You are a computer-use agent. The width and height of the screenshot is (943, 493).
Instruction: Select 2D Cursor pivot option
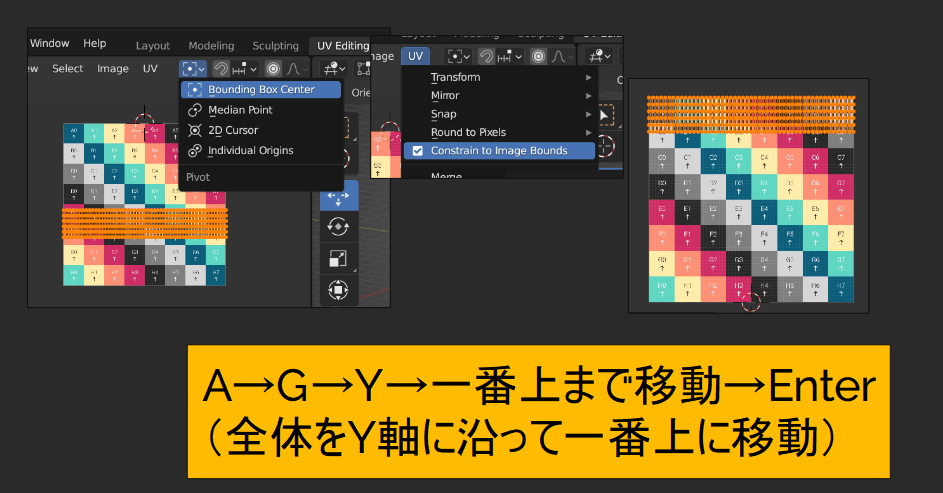coord(261,130)
